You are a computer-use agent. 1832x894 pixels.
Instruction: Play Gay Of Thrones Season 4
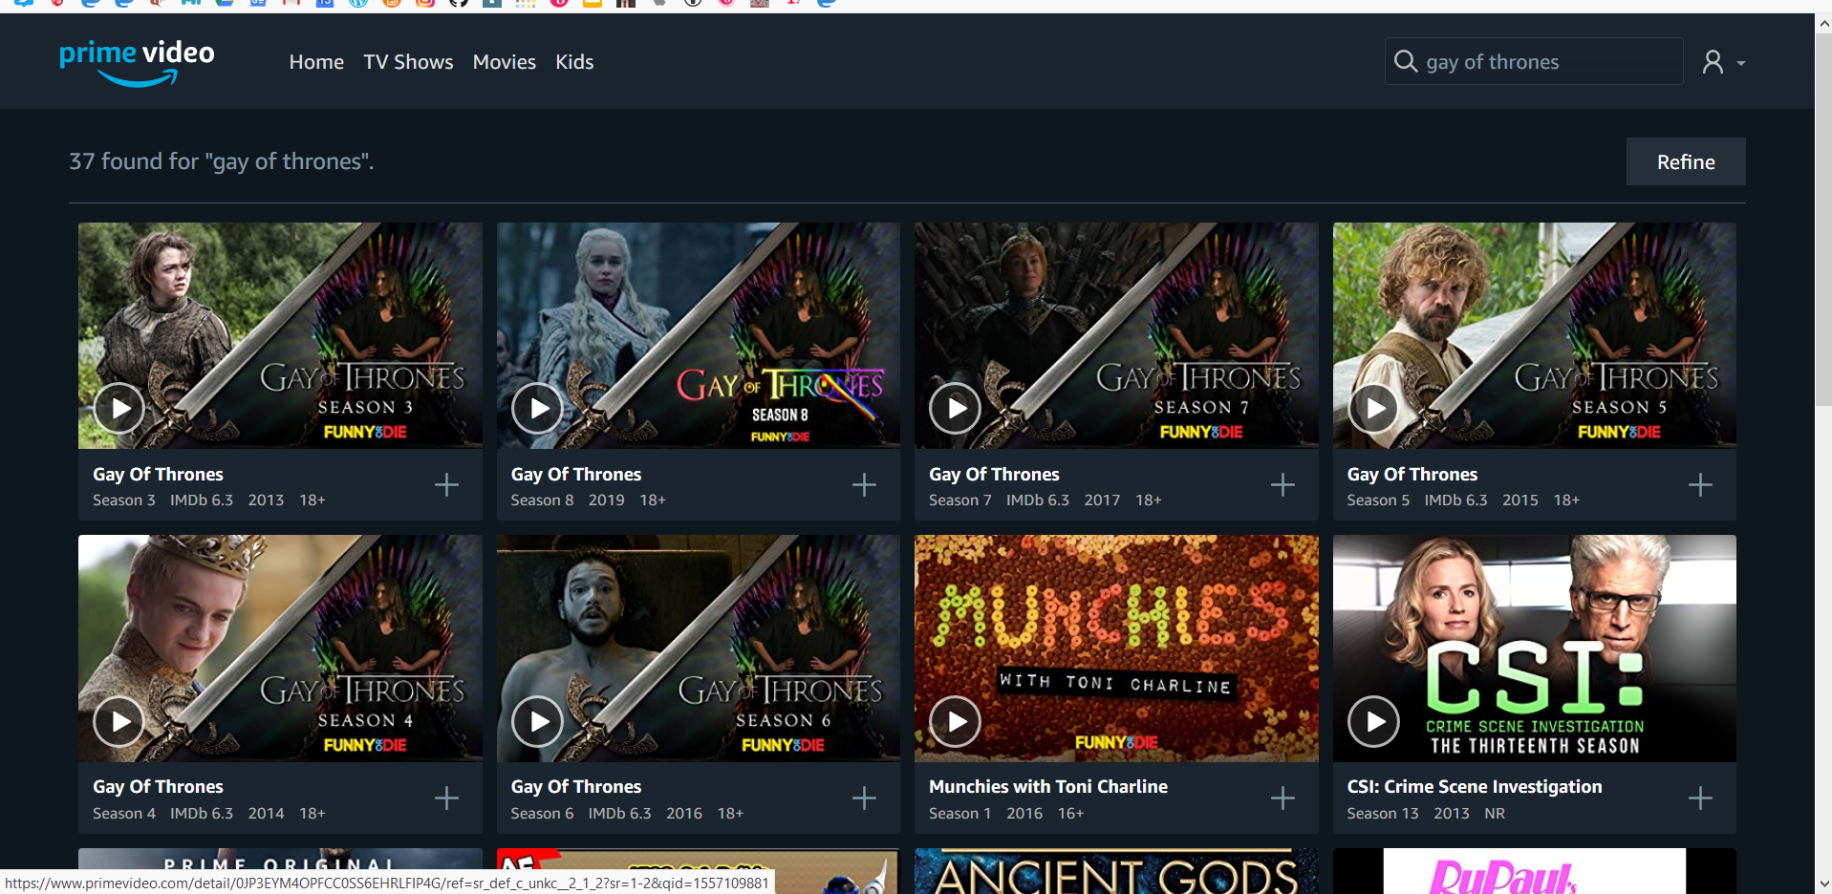(x=119, y=721)
